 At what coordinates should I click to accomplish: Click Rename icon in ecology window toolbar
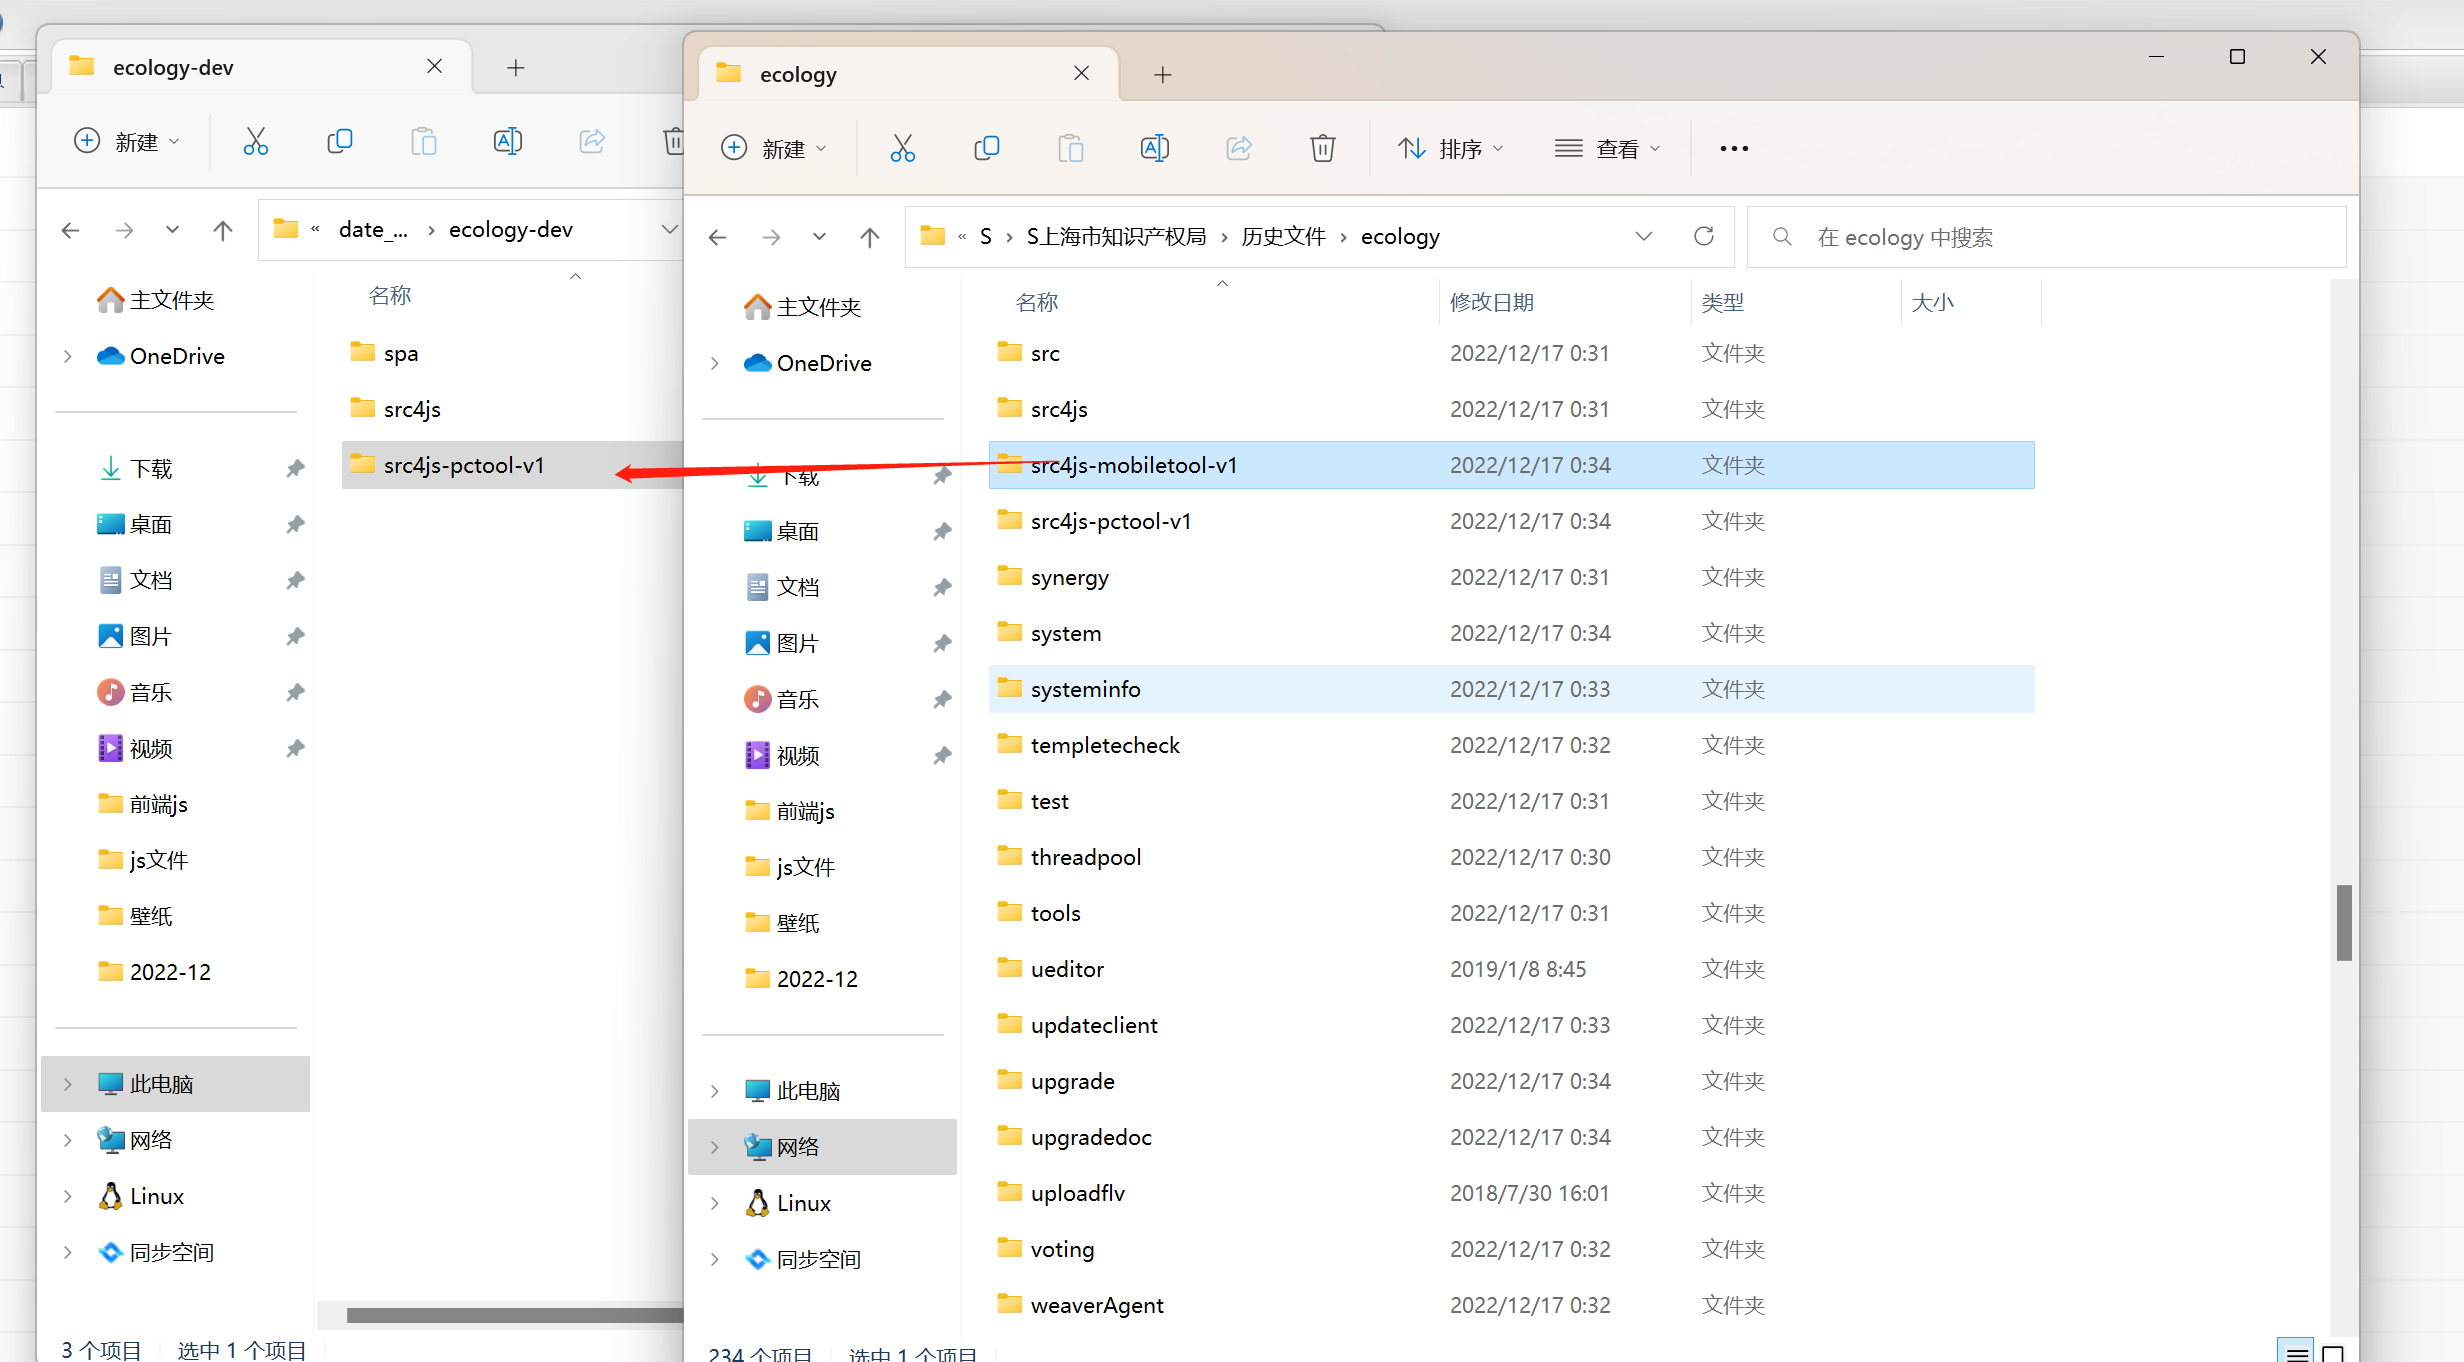(x=1154, y=148)
